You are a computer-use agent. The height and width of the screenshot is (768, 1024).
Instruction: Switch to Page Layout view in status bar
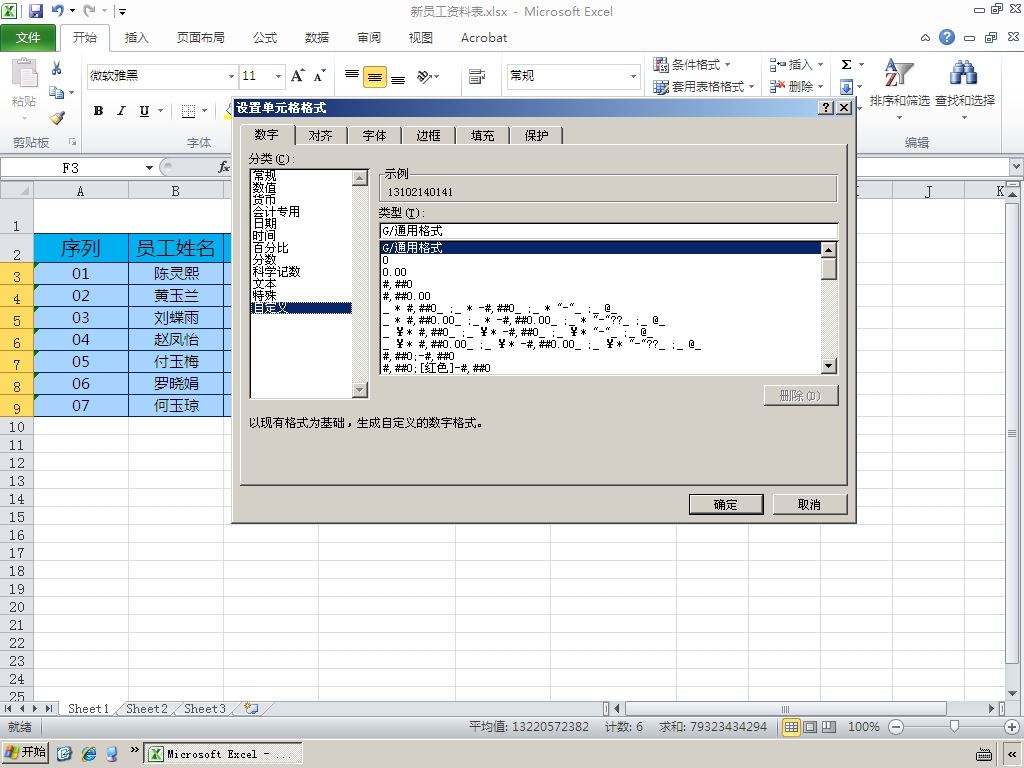[810, 727]
